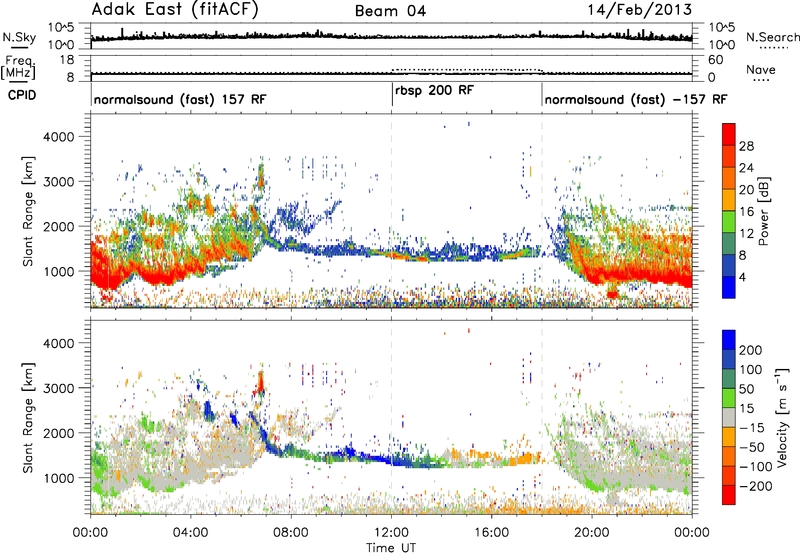800x554 pixels.
Task: Click 'normalsound (fast) 157 RF' CPID text
Action: (x=180, y=99)
